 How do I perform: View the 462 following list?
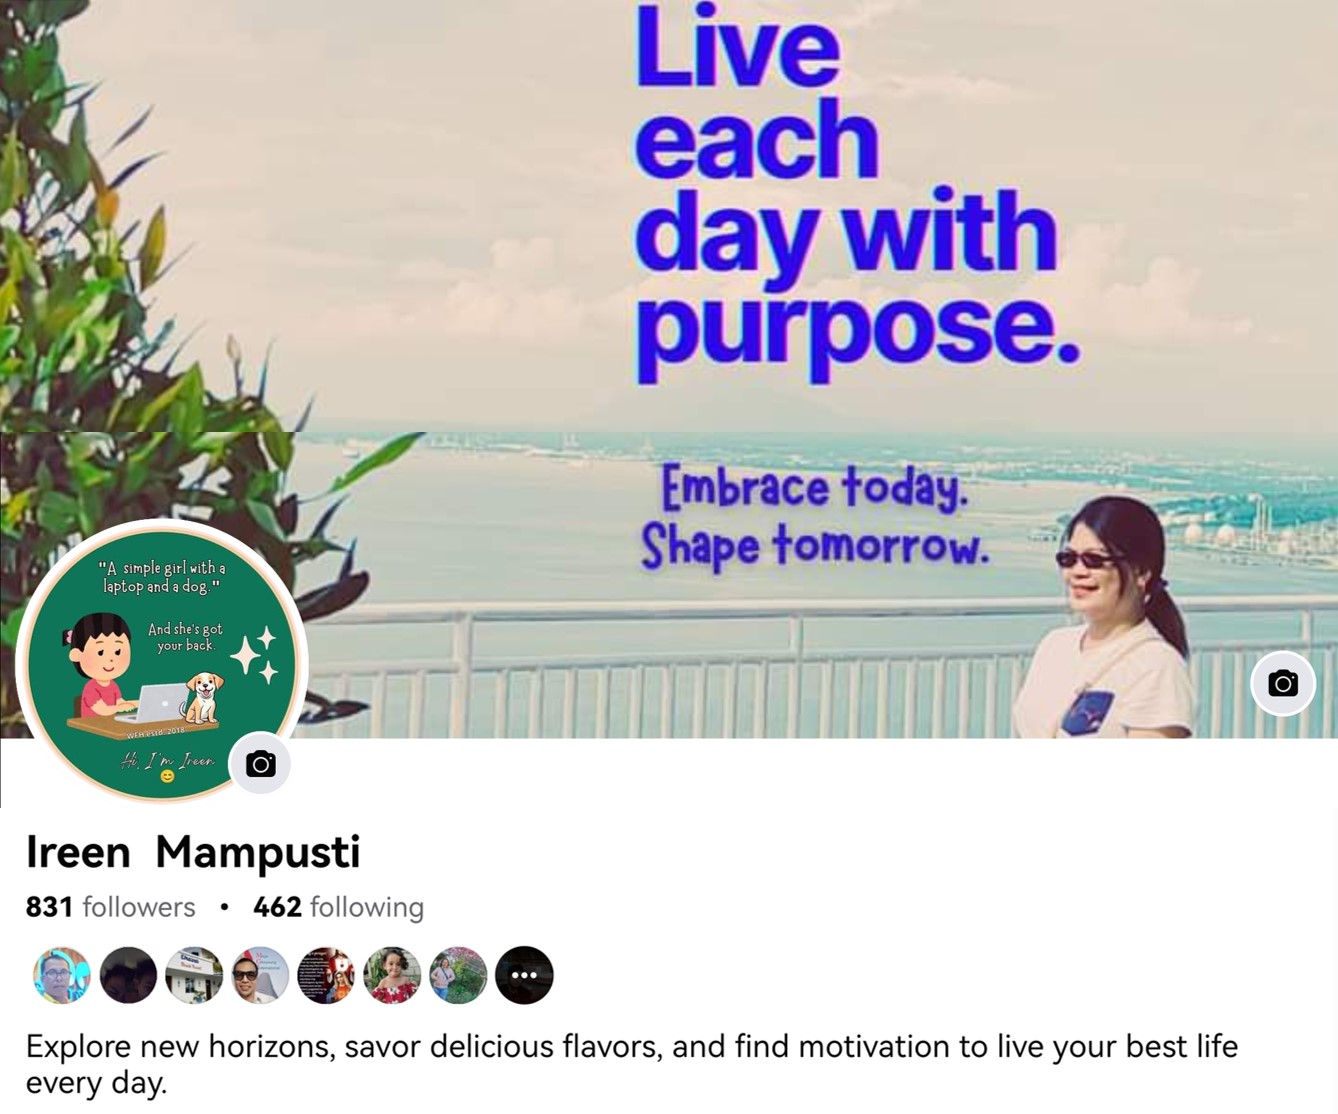(x=338, y=907)
